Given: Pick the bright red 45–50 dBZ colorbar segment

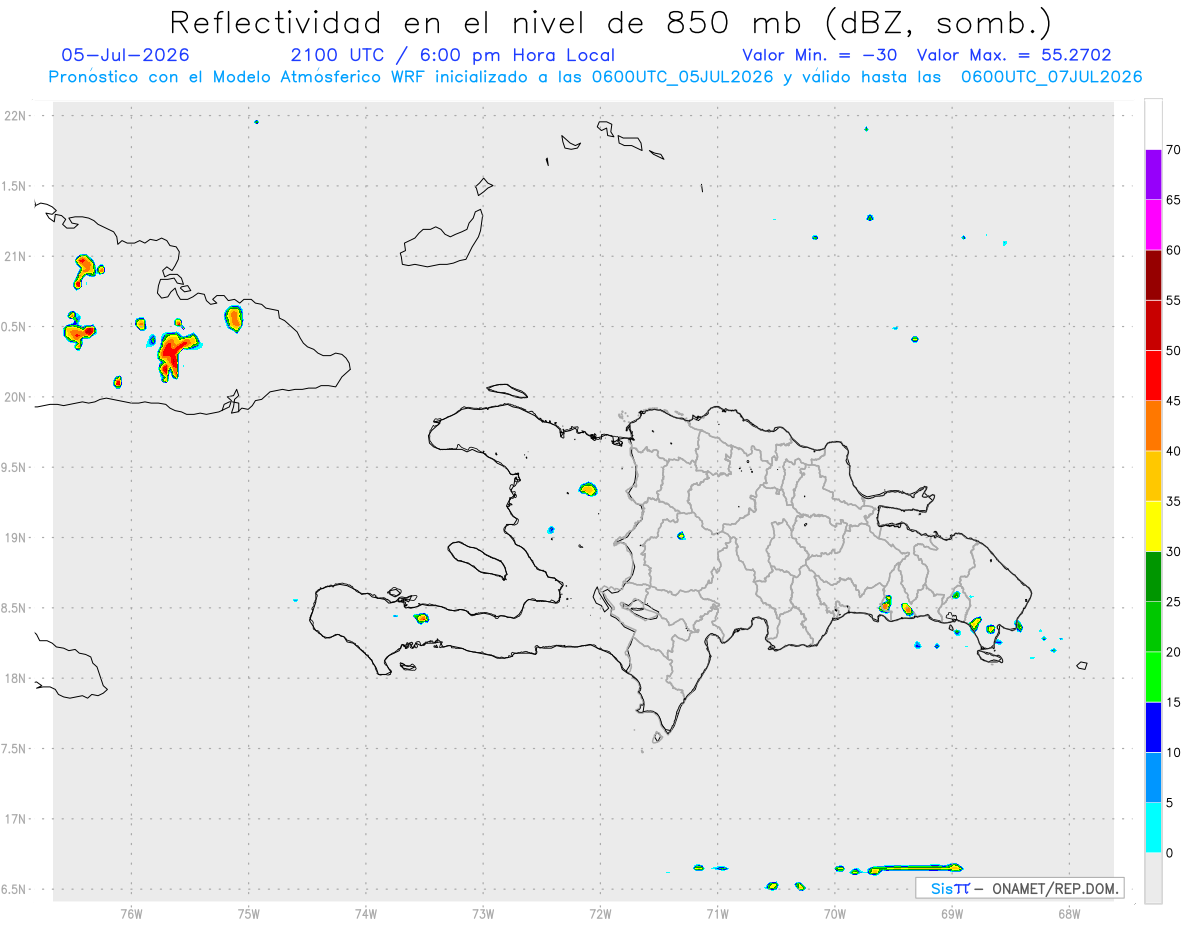Looking at the screenshot, I should (x=1153, y=376).
